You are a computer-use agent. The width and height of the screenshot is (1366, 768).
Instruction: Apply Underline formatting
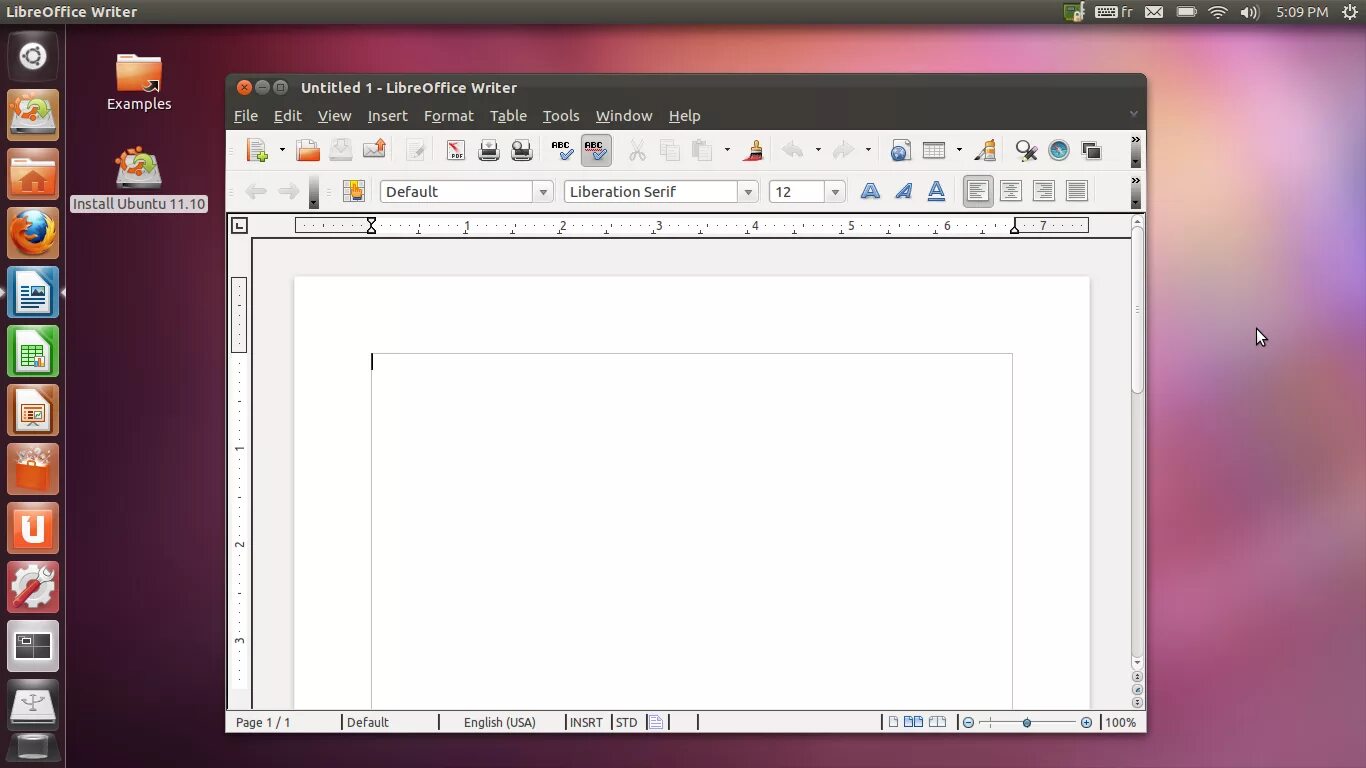937,191
